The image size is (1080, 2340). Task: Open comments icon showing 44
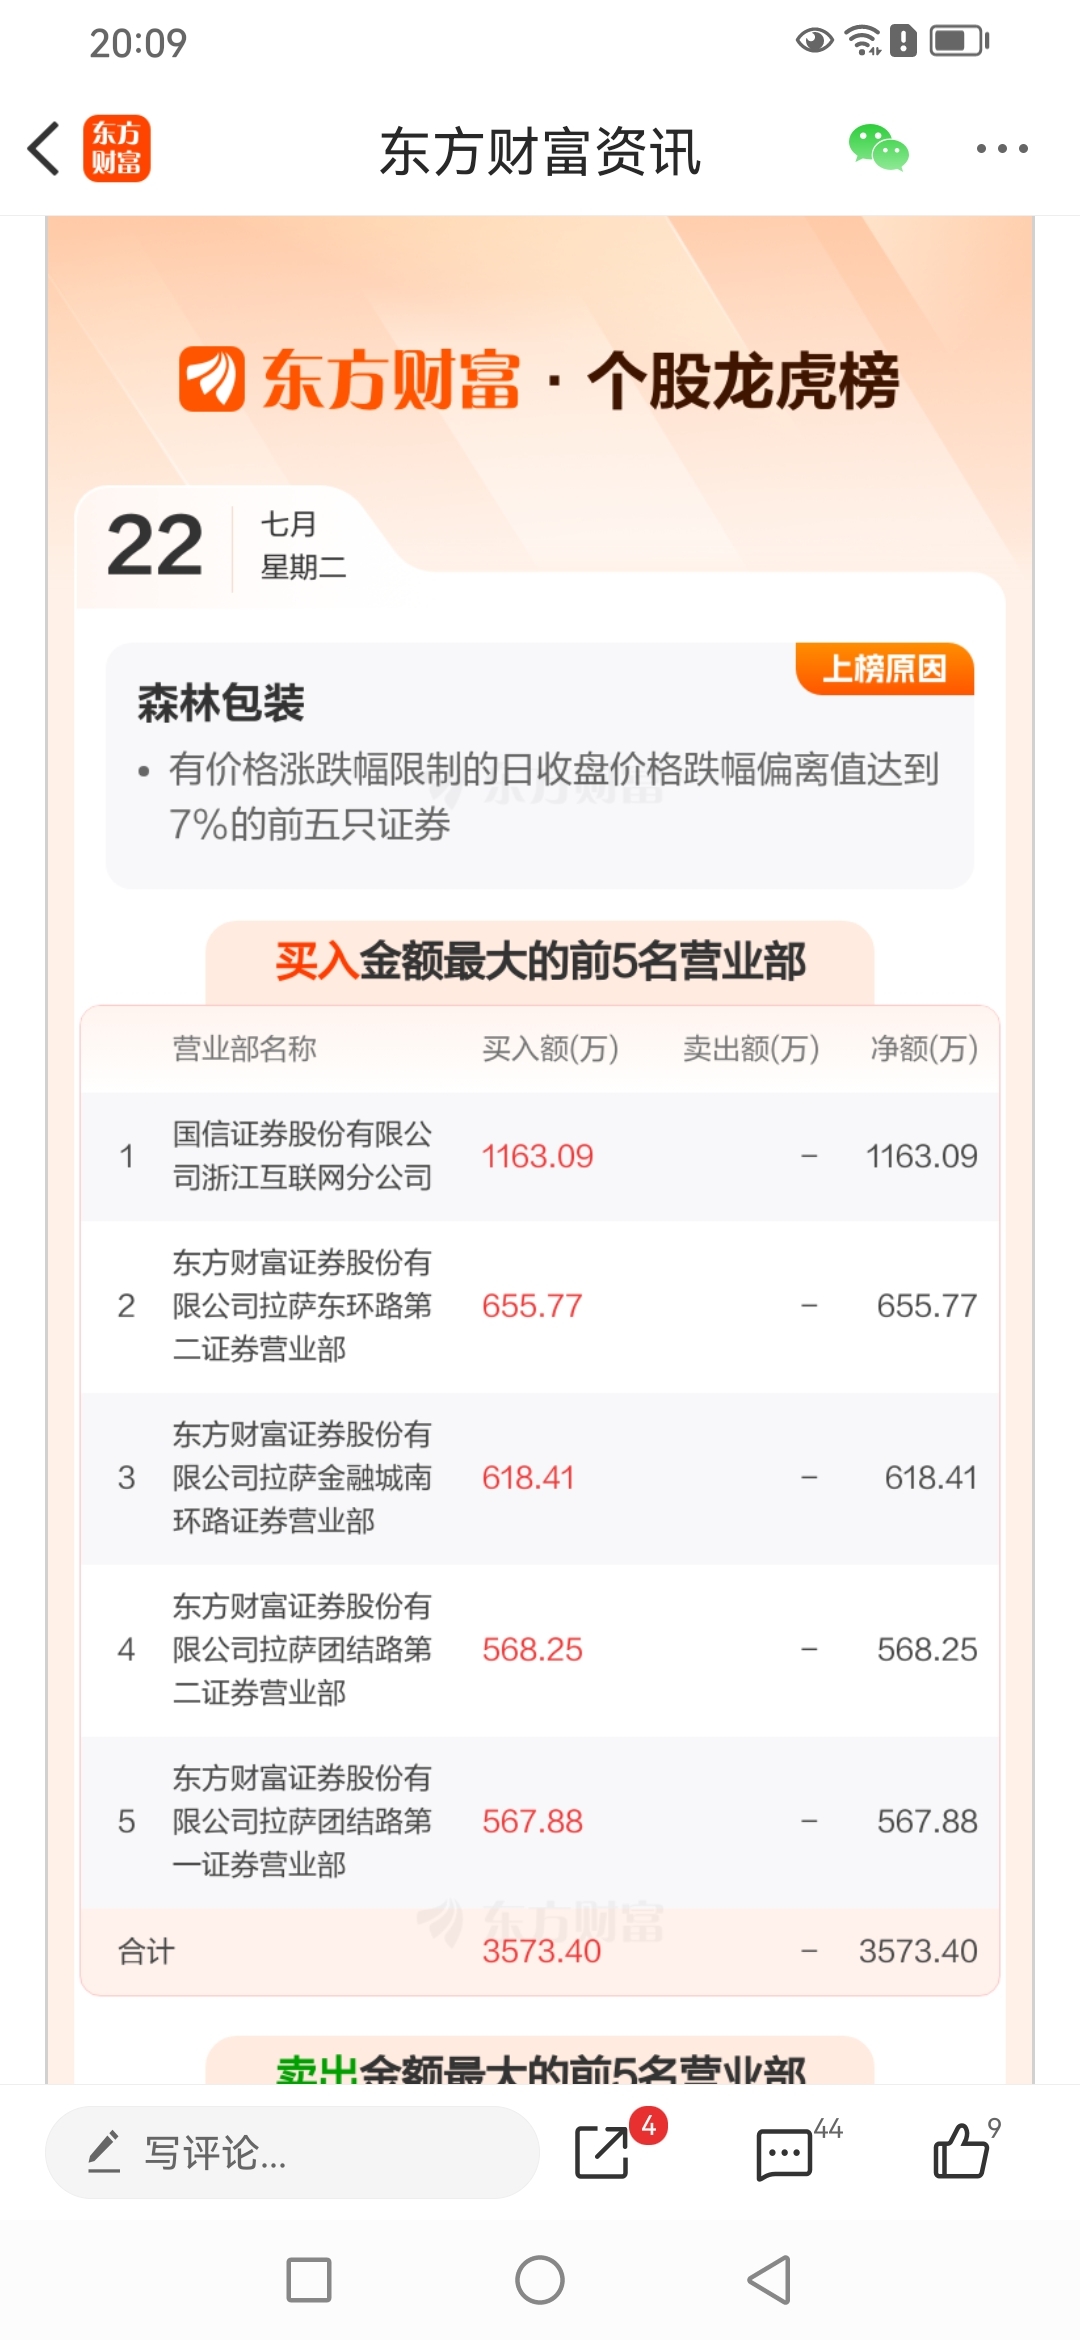coord(784,2153)
